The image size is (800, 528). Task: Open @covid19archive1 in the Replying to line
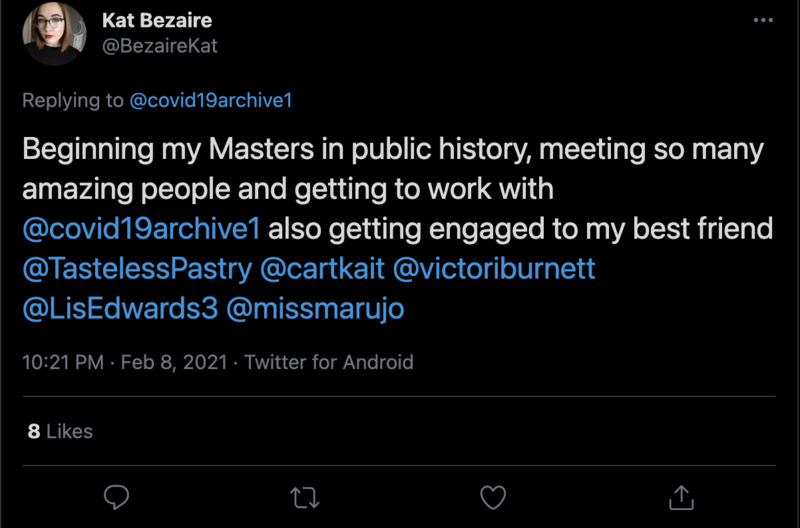pos(210,100)
